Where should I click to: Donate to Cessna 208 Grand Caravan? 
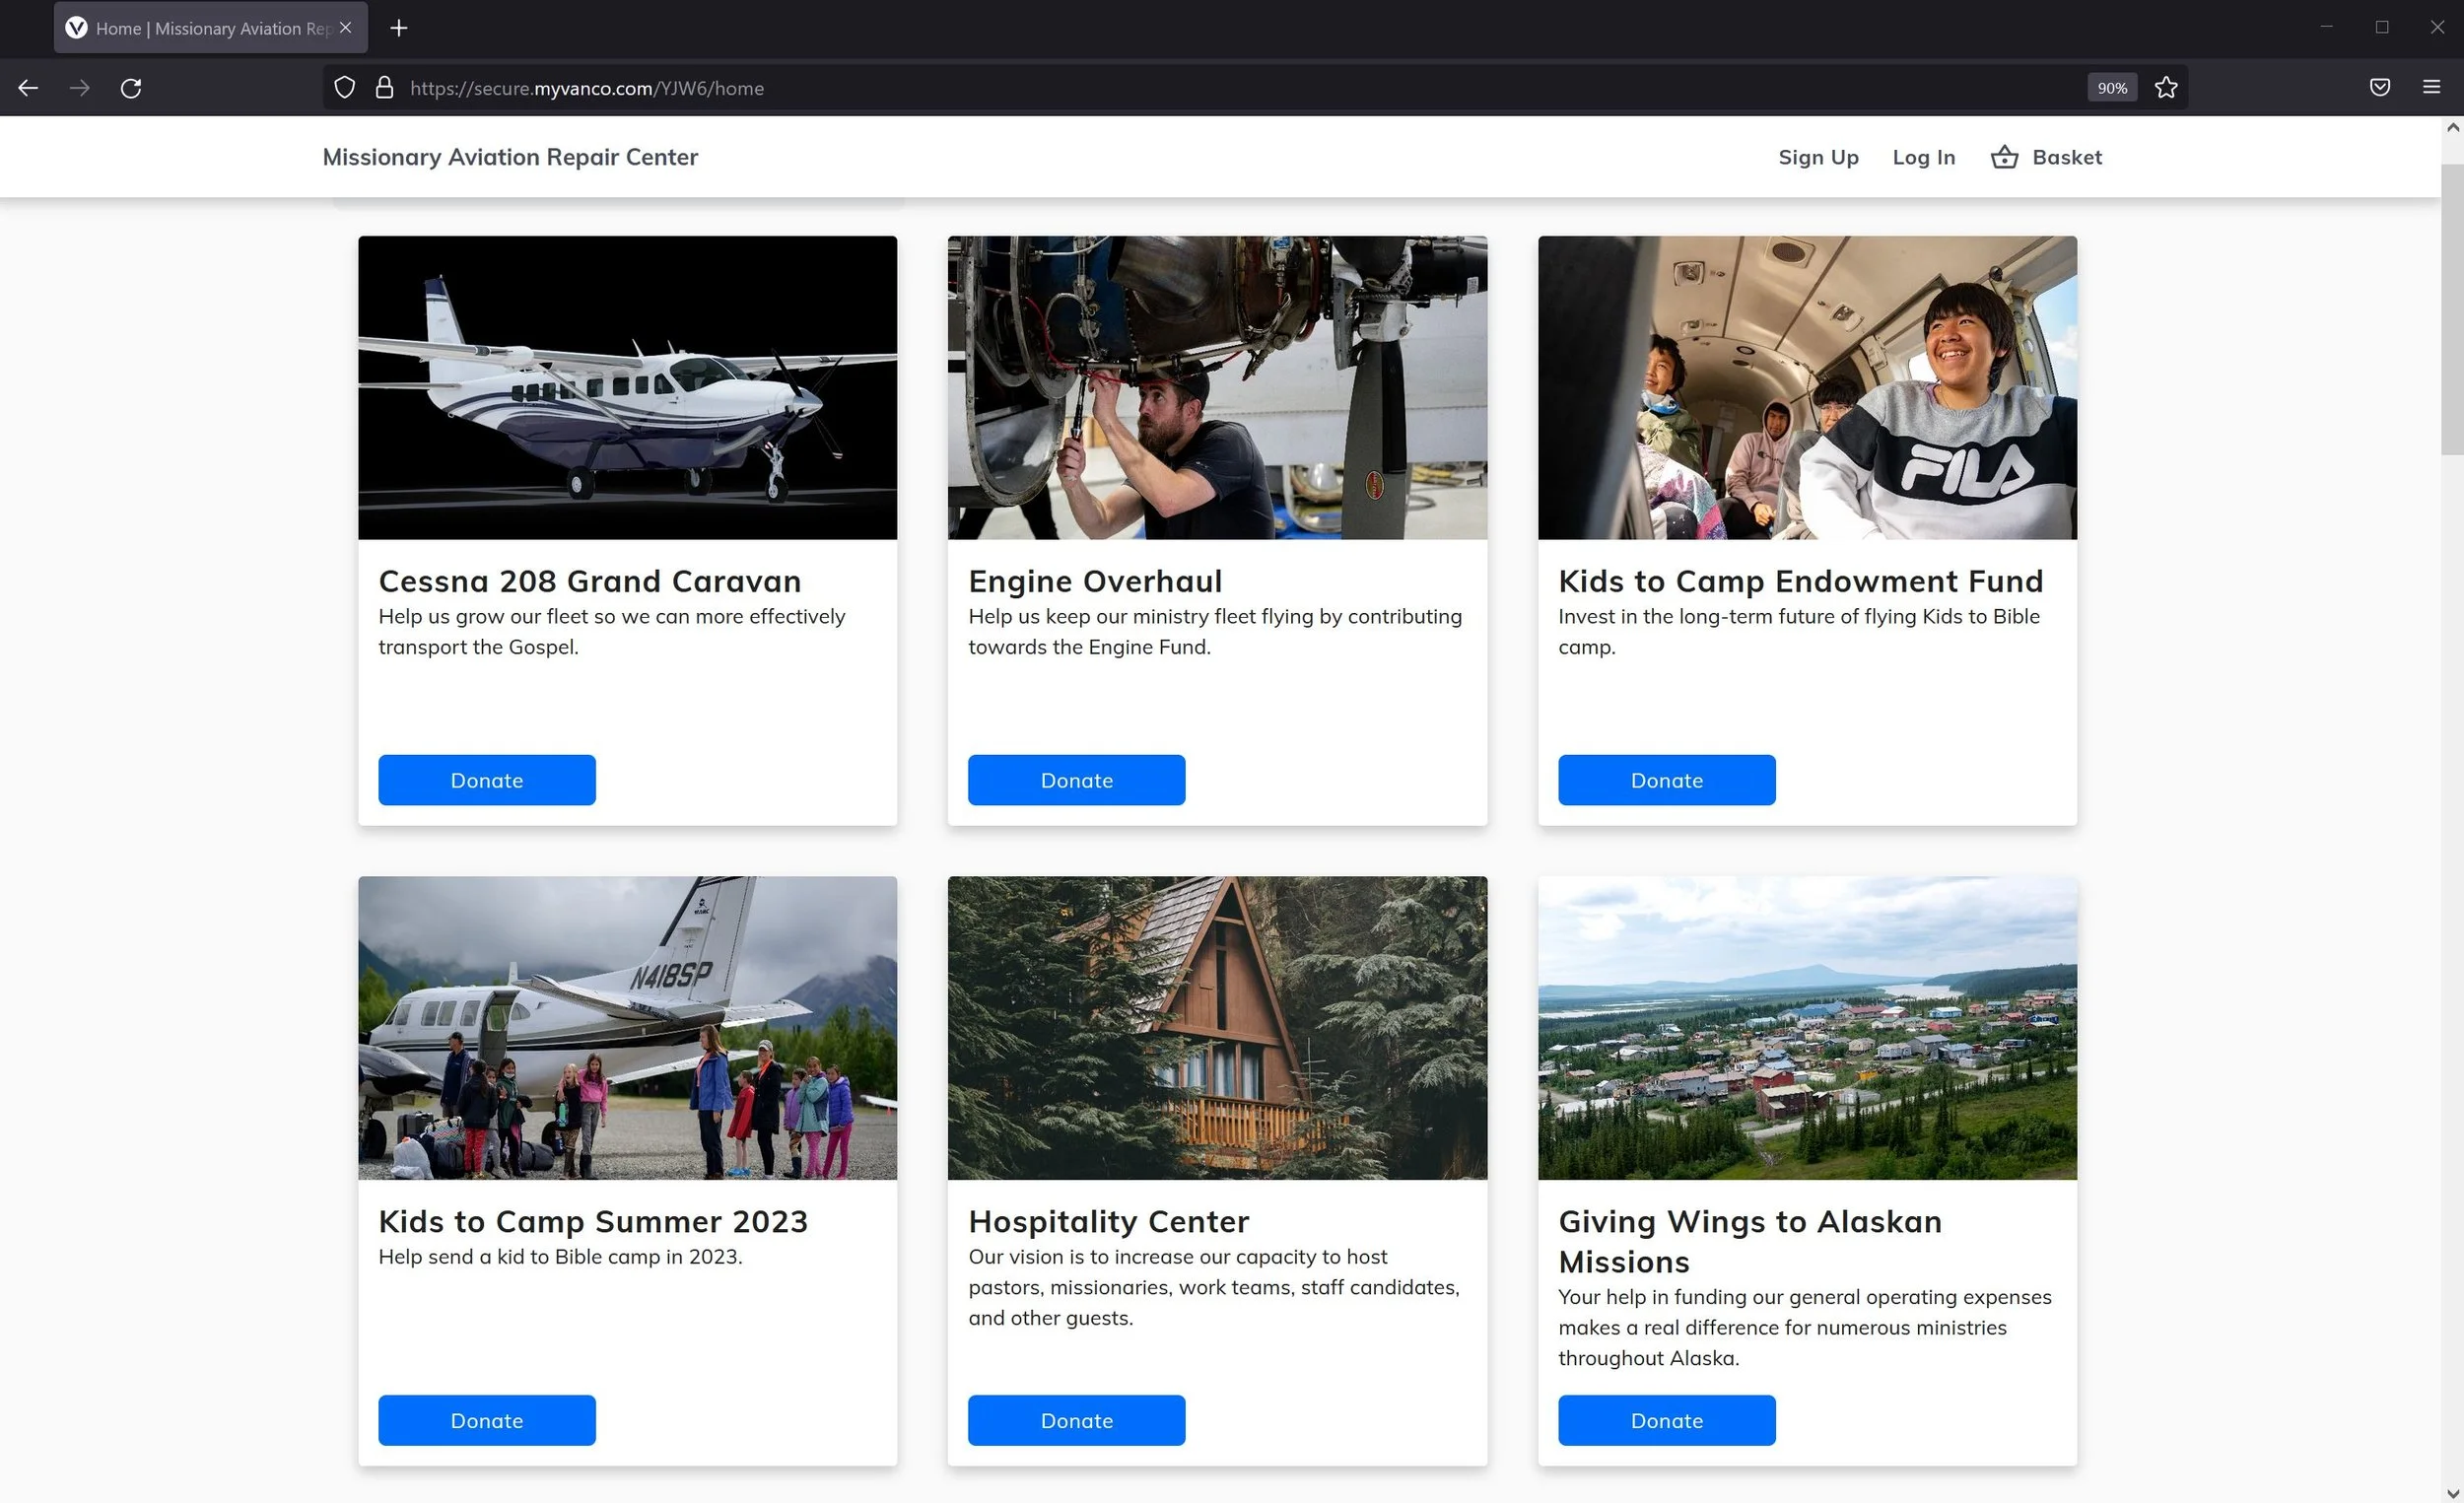487,780
